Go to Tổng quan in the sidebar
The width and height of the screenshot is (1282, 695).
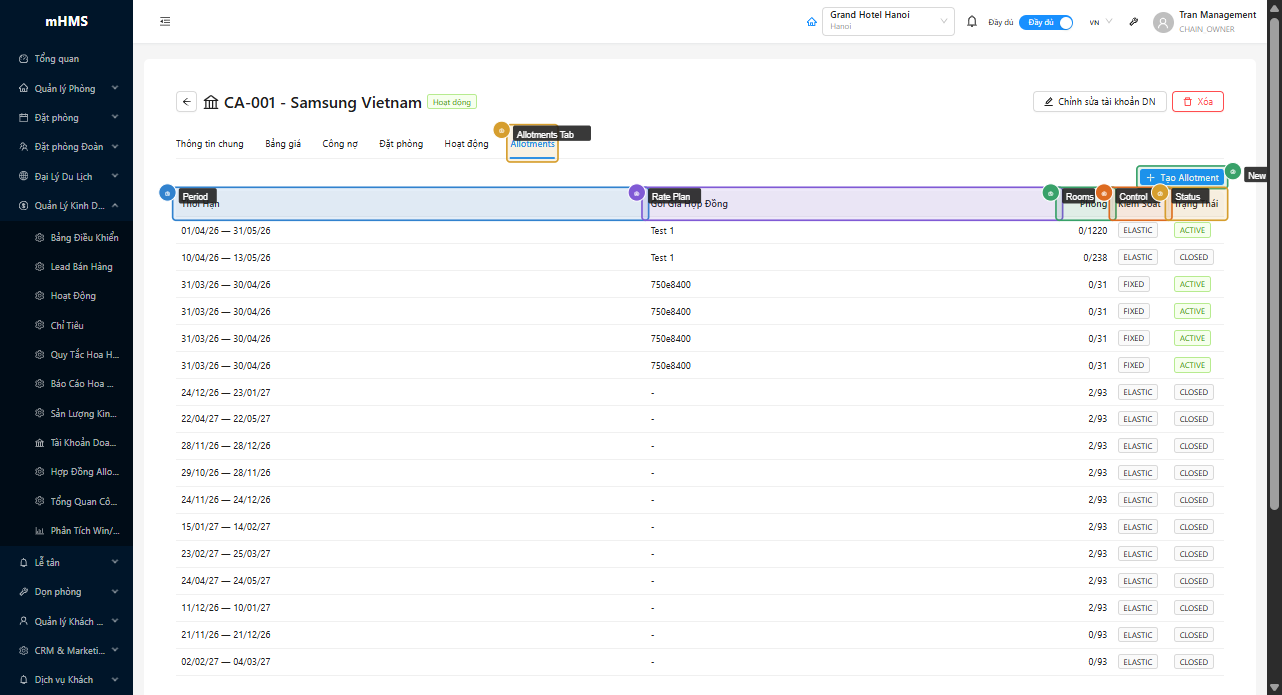(57, 59)
